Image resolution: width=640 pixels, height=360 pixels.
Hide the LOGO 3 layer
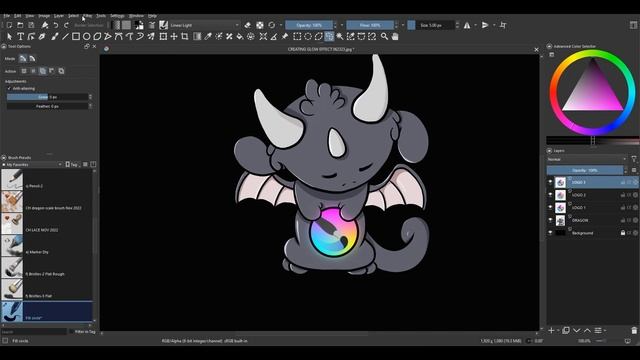pyautogui.click(x=550, y=182)
